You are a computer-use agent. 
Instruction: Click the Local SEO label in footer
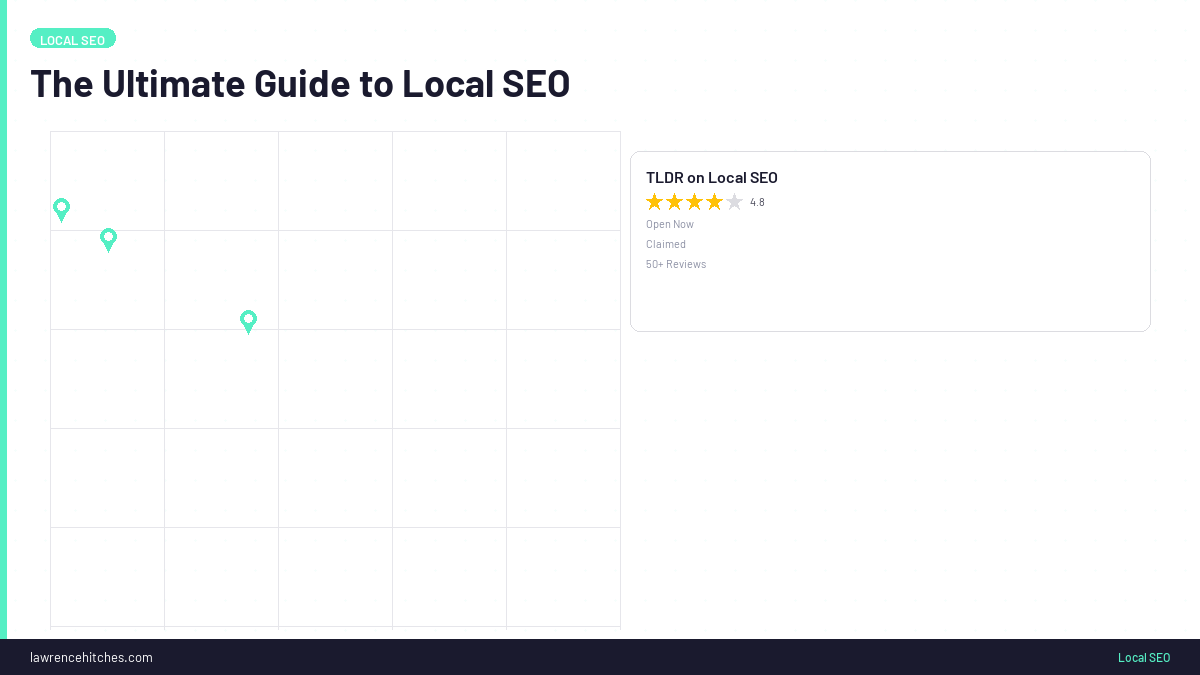[1144, 657]
